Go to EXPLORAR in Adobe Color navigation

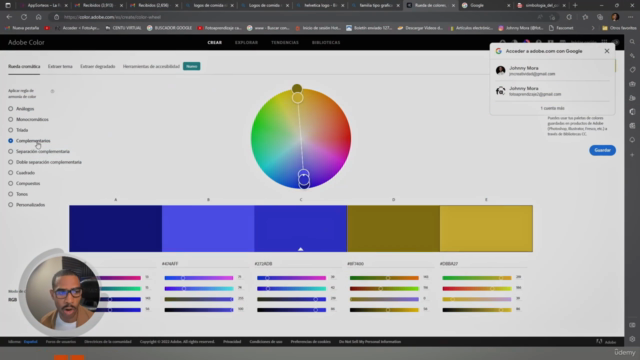246,42
